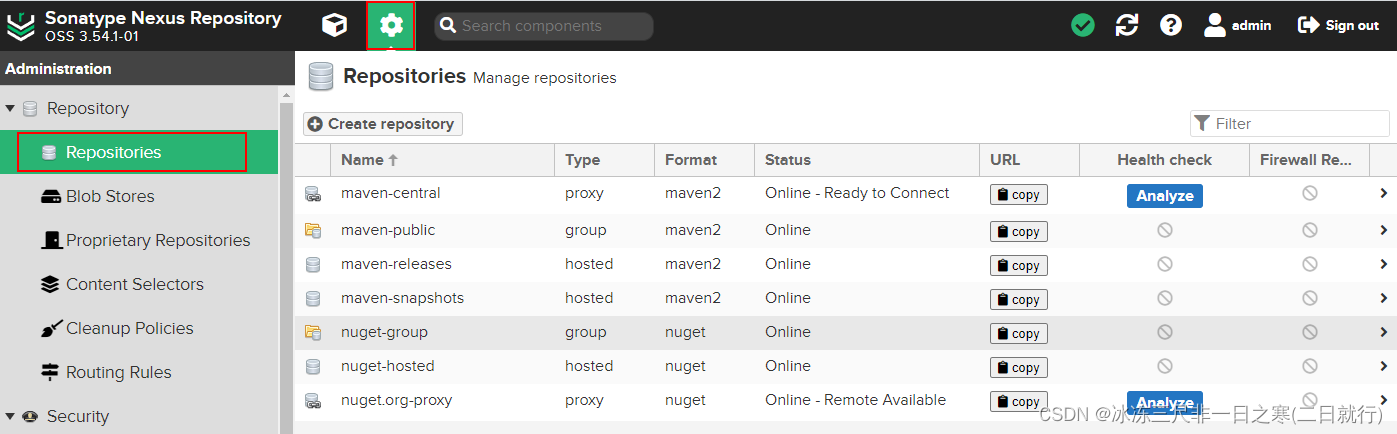Click the Health check column header
Screen dimensions: 1397x434
coord(1165,159)
